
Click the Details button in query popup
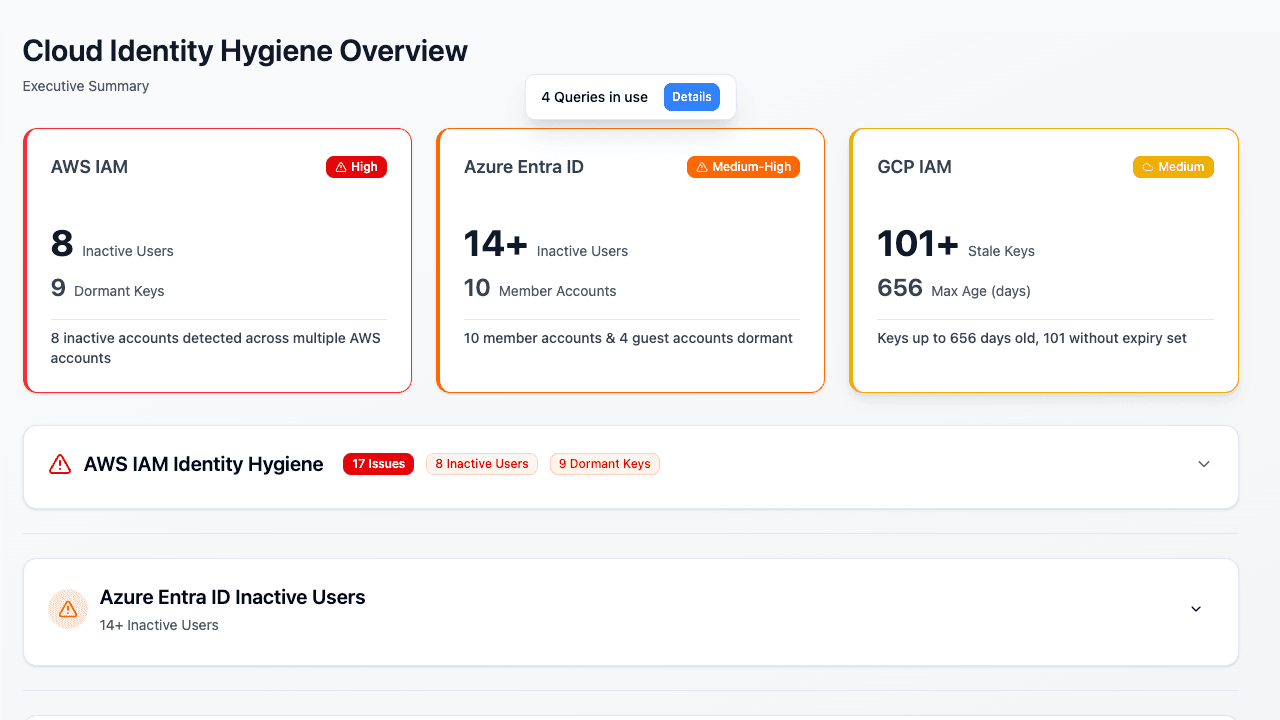click(x=691, y=97)
